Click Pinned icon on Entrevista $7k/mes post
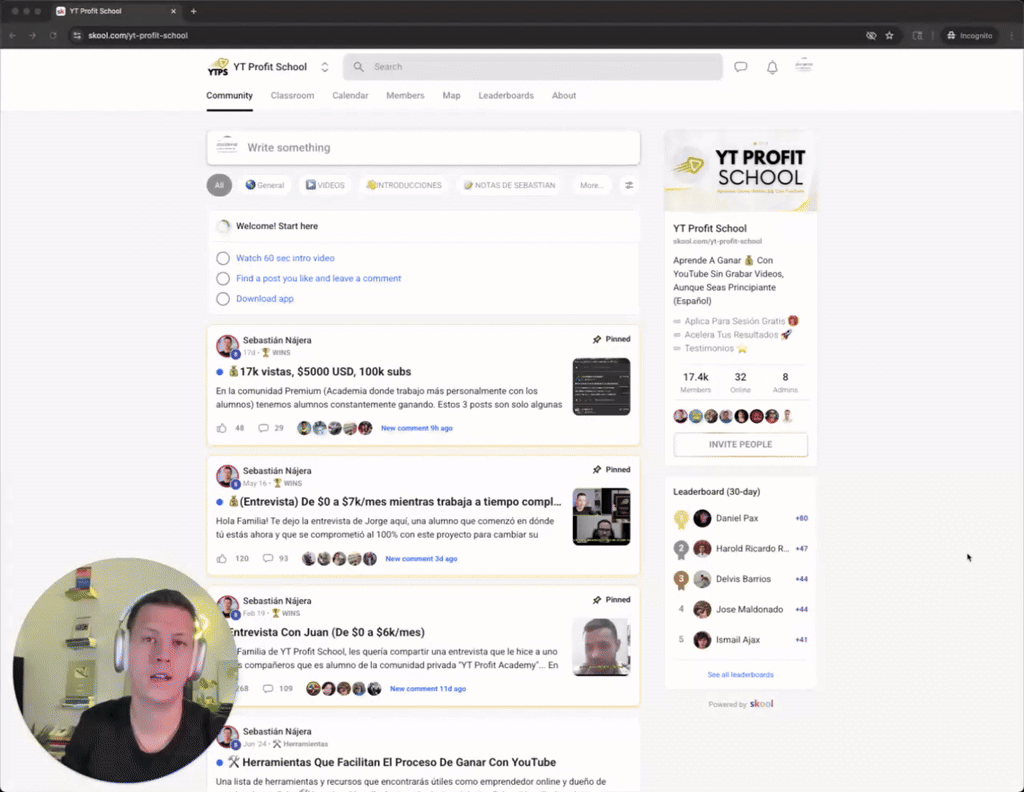Image resolution: width=1024 pixels, height=792 pixels. tap(596, 469)
